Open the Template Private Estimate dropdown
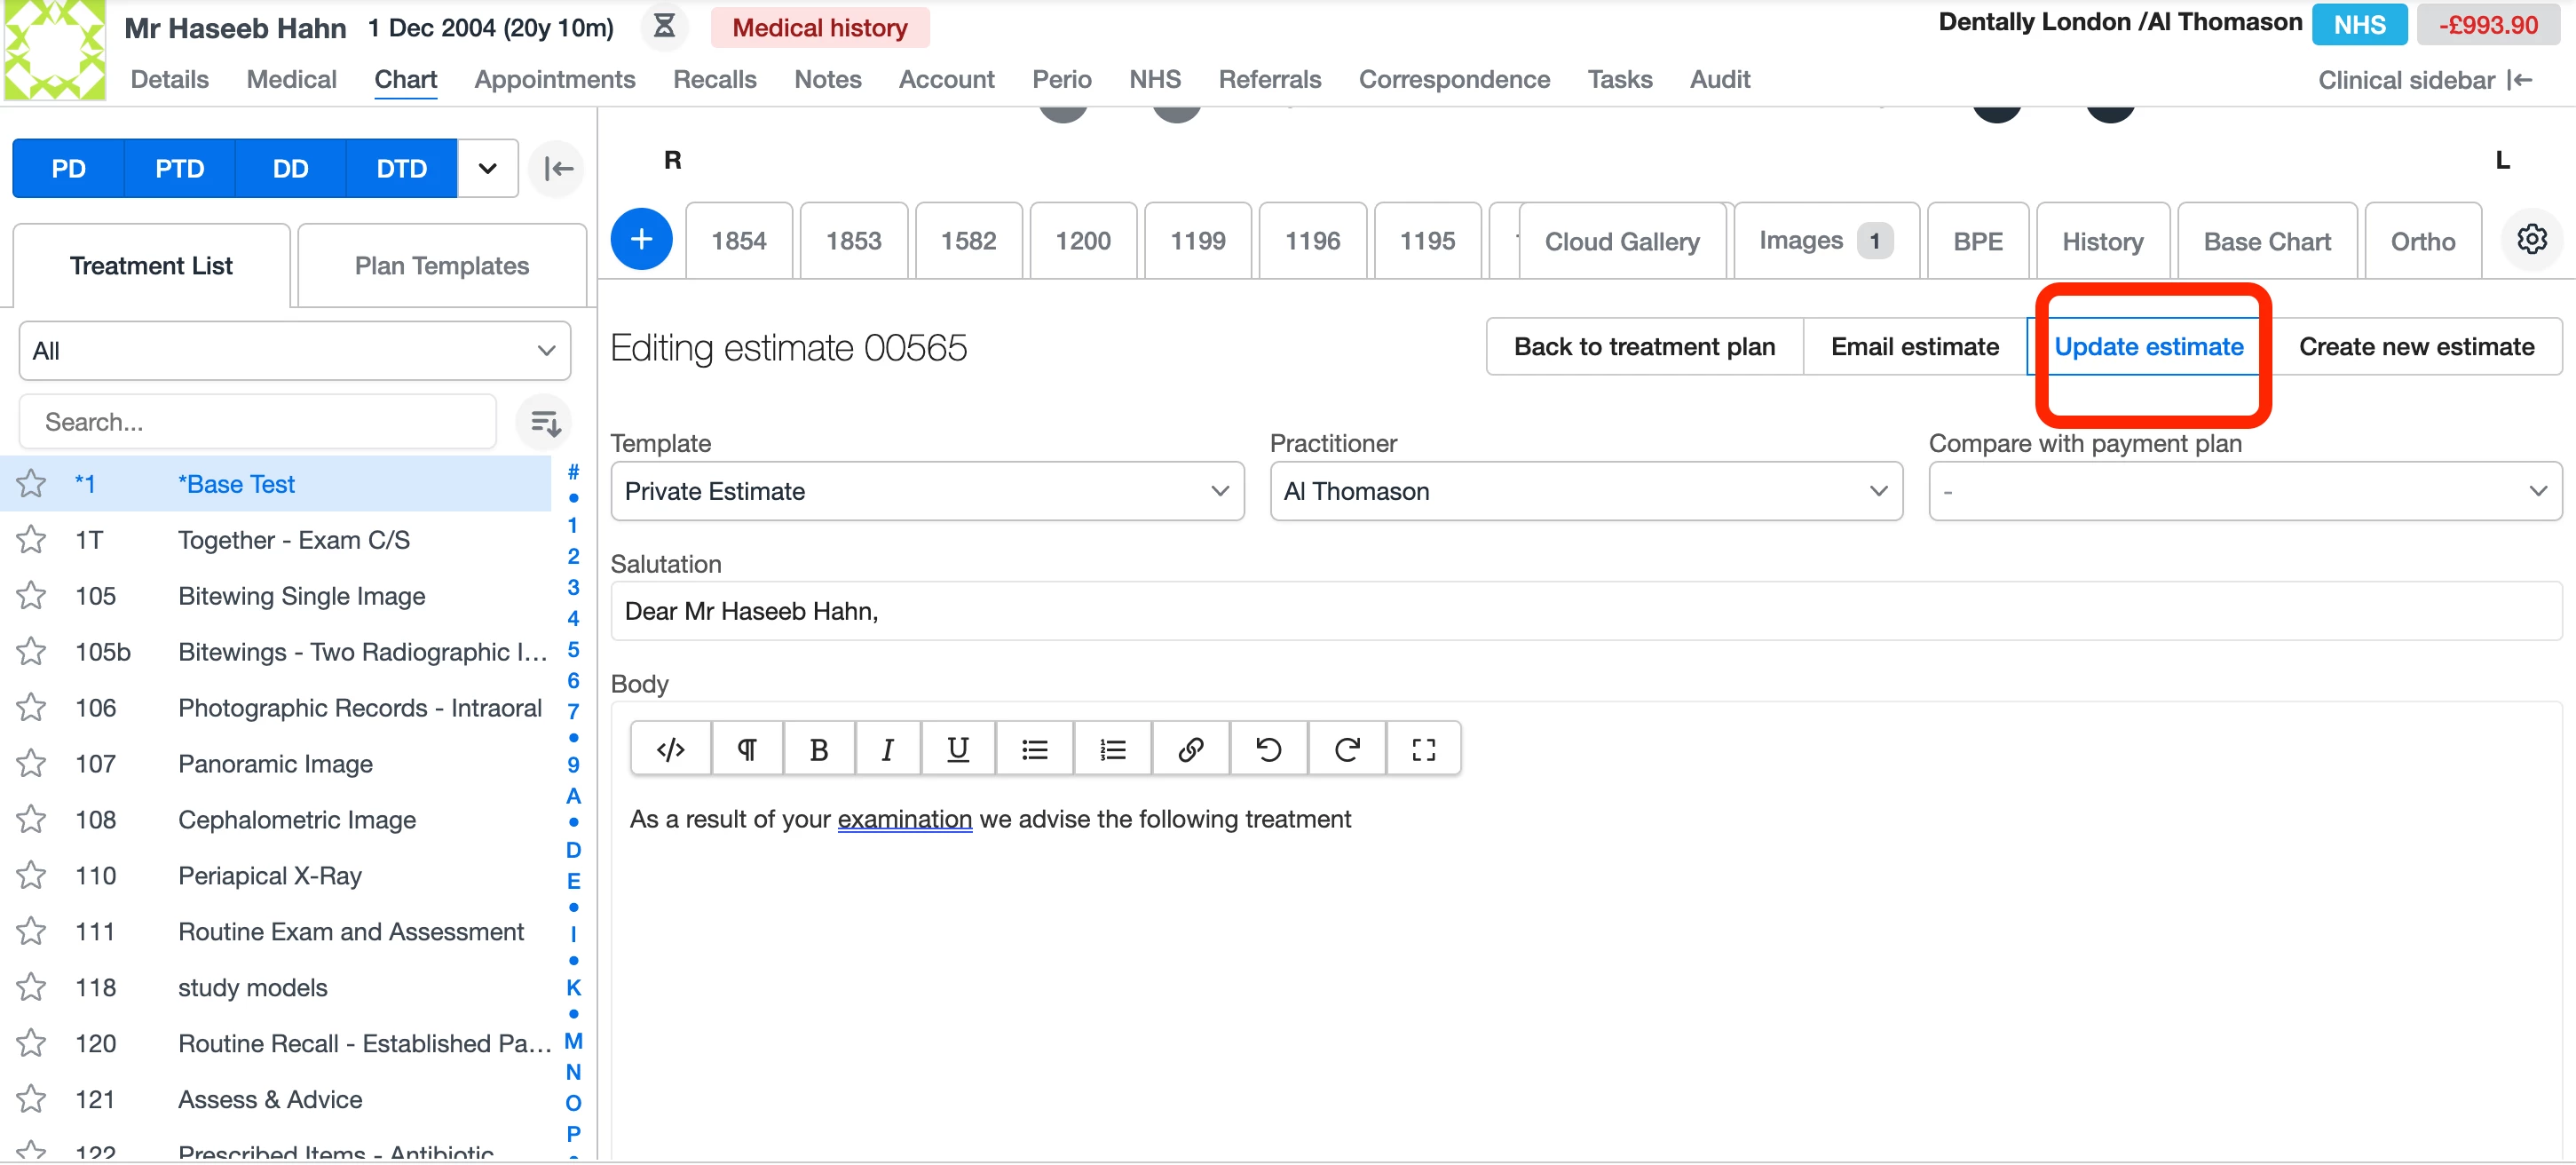This screenshot has height=1165, width=2576. 926,491
